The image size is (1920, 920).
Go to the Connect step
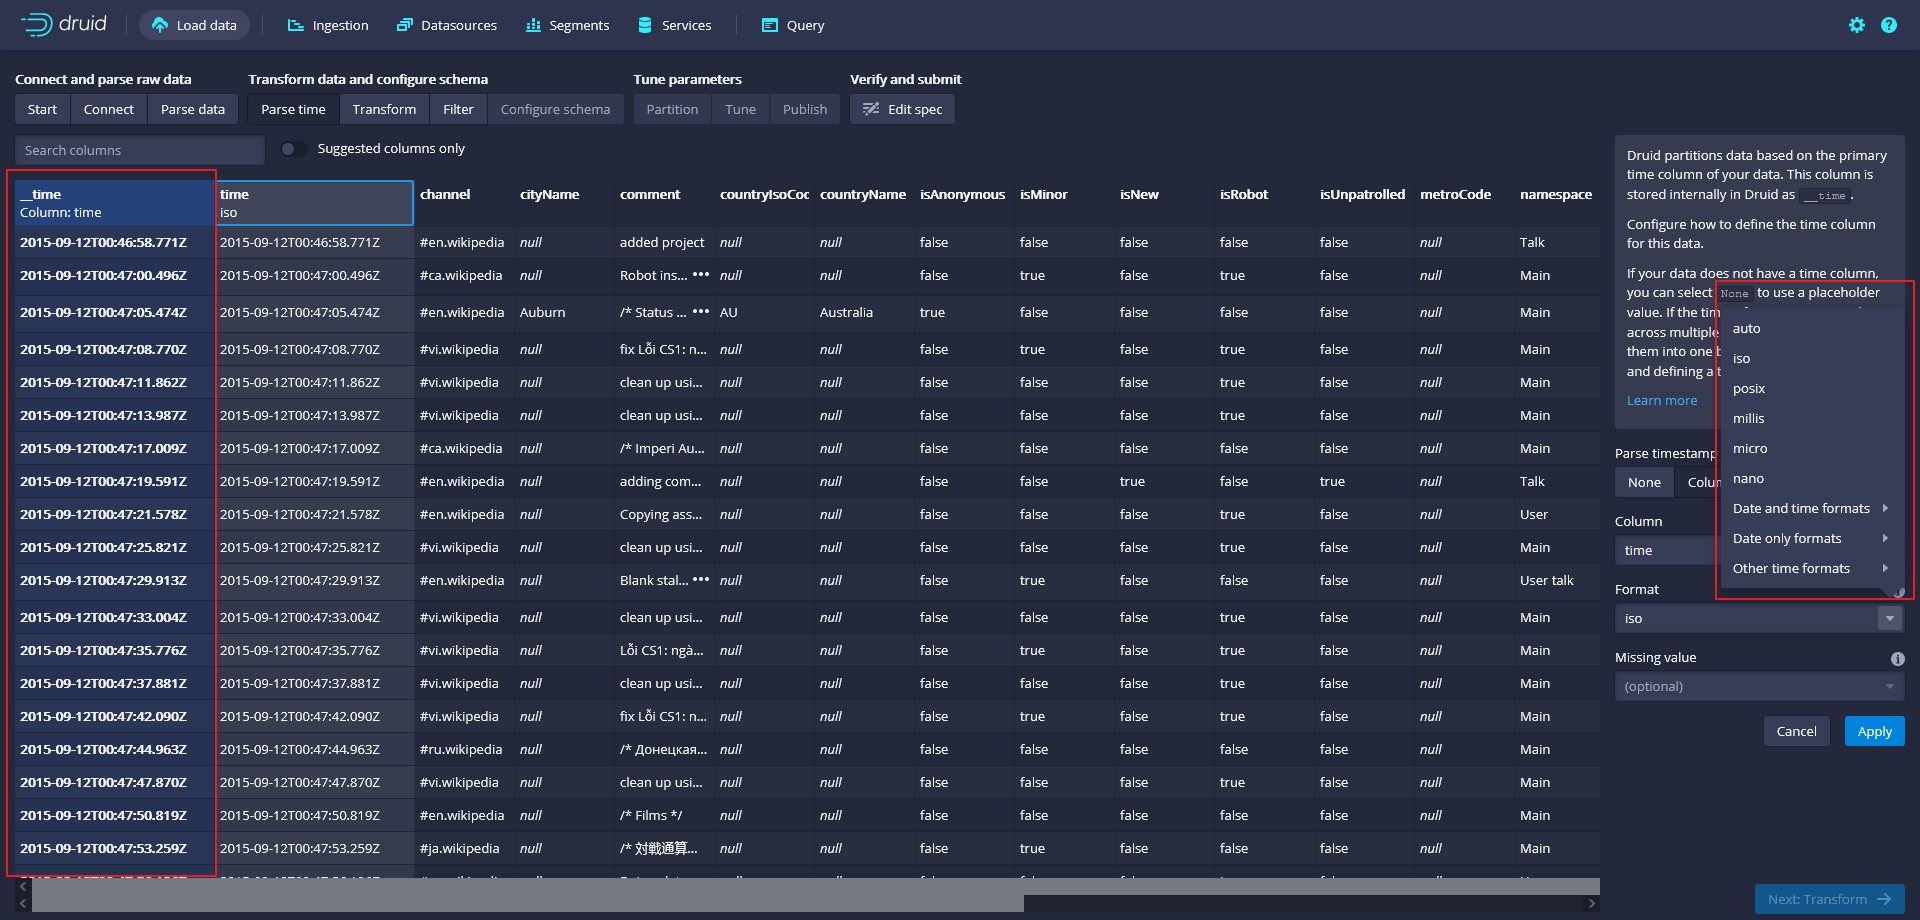pos(109,109)
